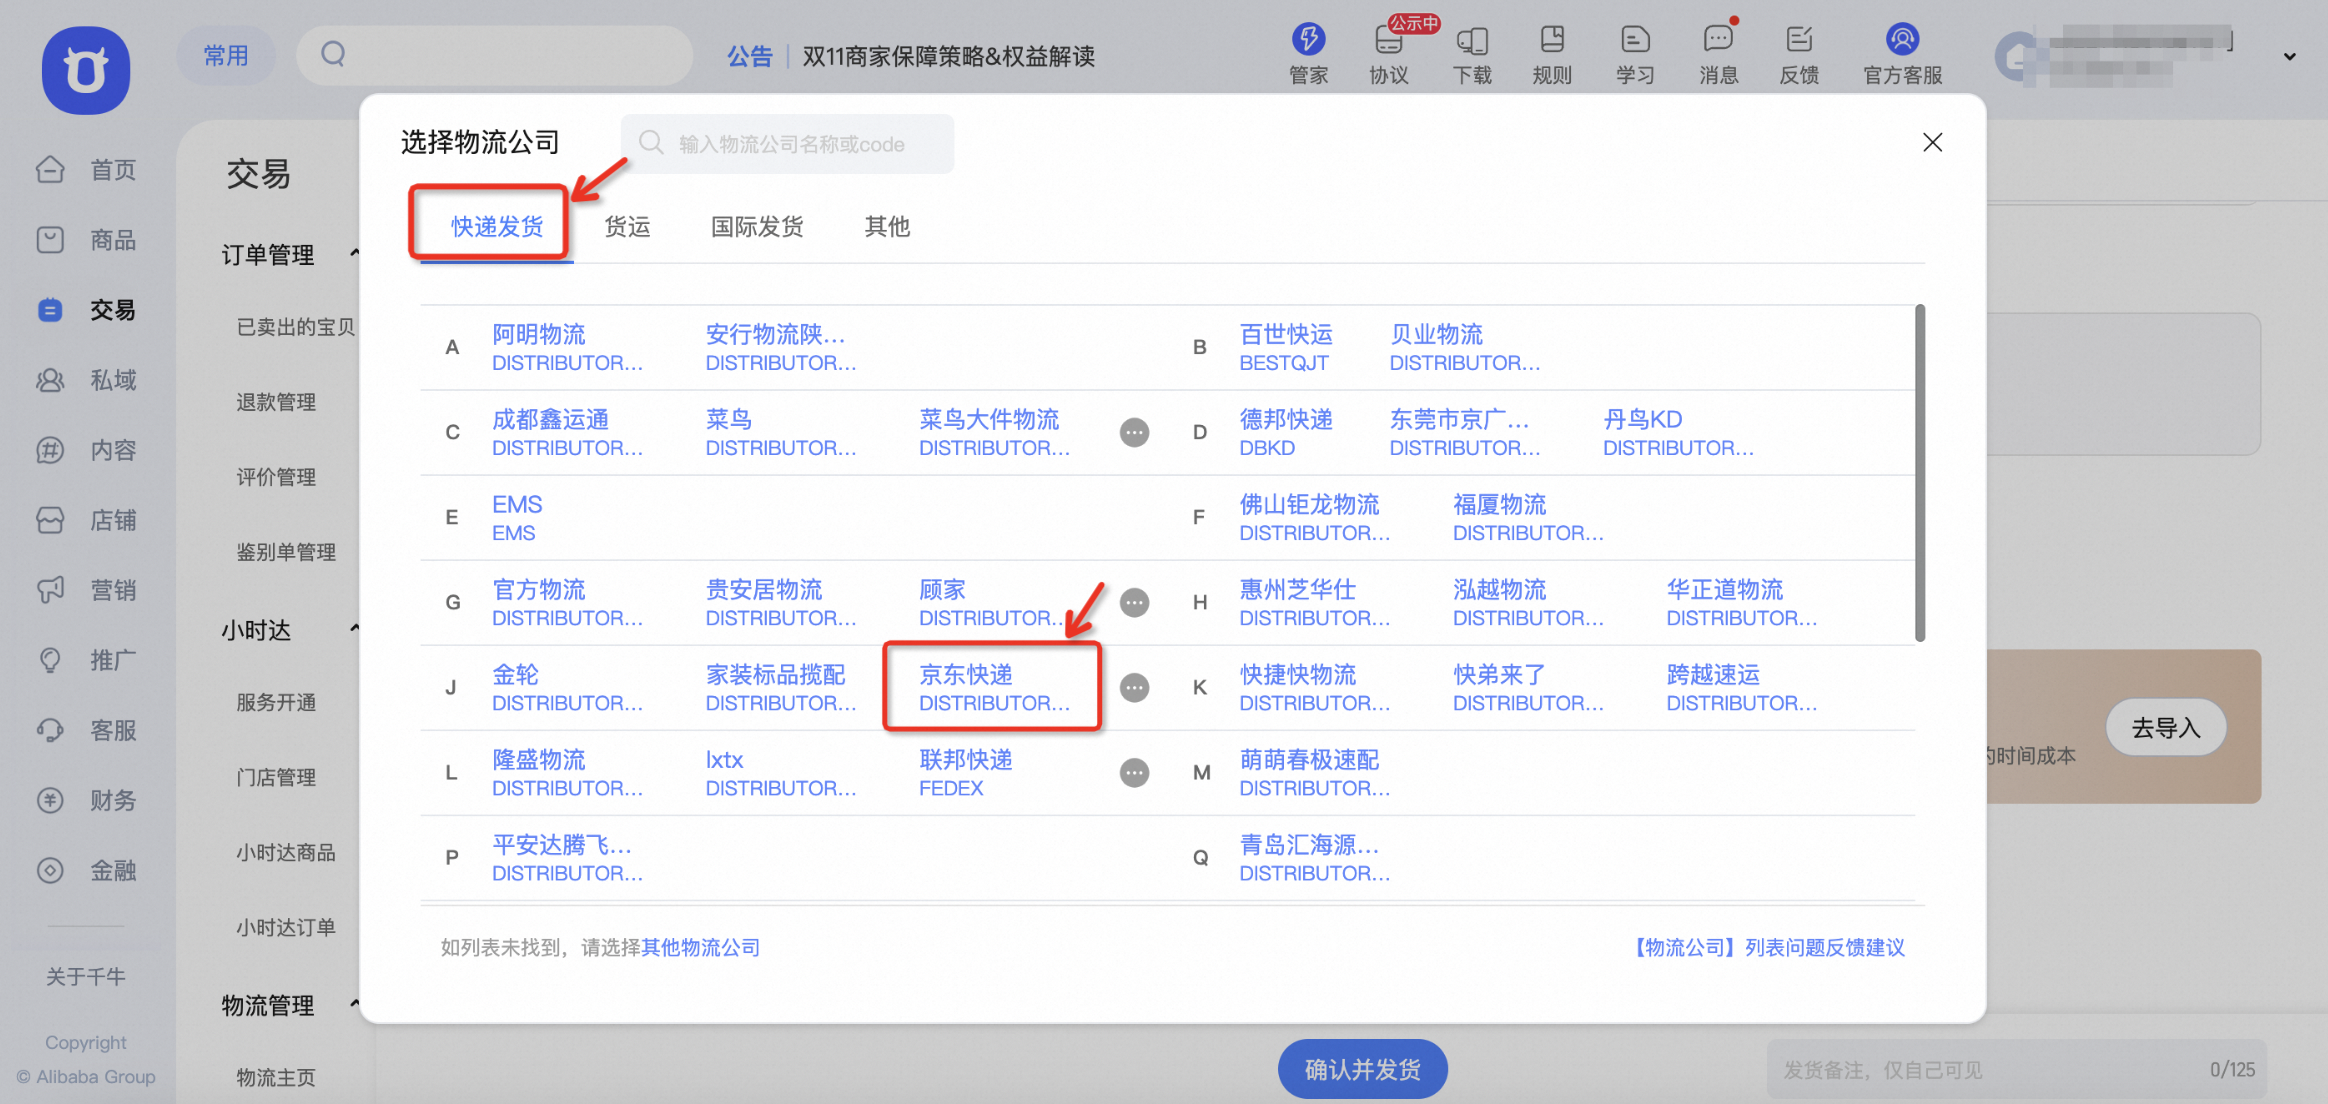
Task: Click the 常用 button
Action: [226, 56]
